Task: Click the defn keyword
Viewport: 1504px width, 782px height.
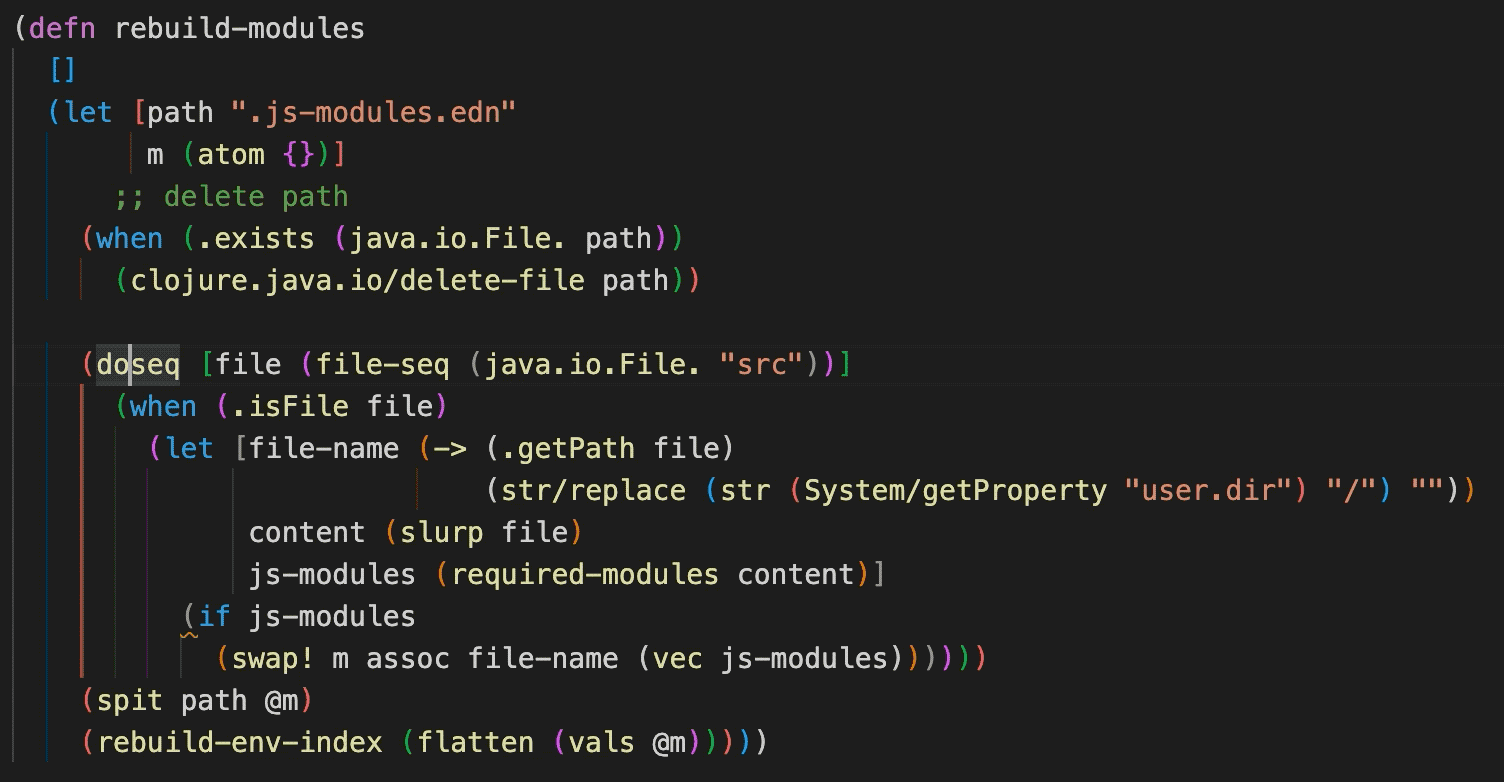Action: tap(63, 28)
